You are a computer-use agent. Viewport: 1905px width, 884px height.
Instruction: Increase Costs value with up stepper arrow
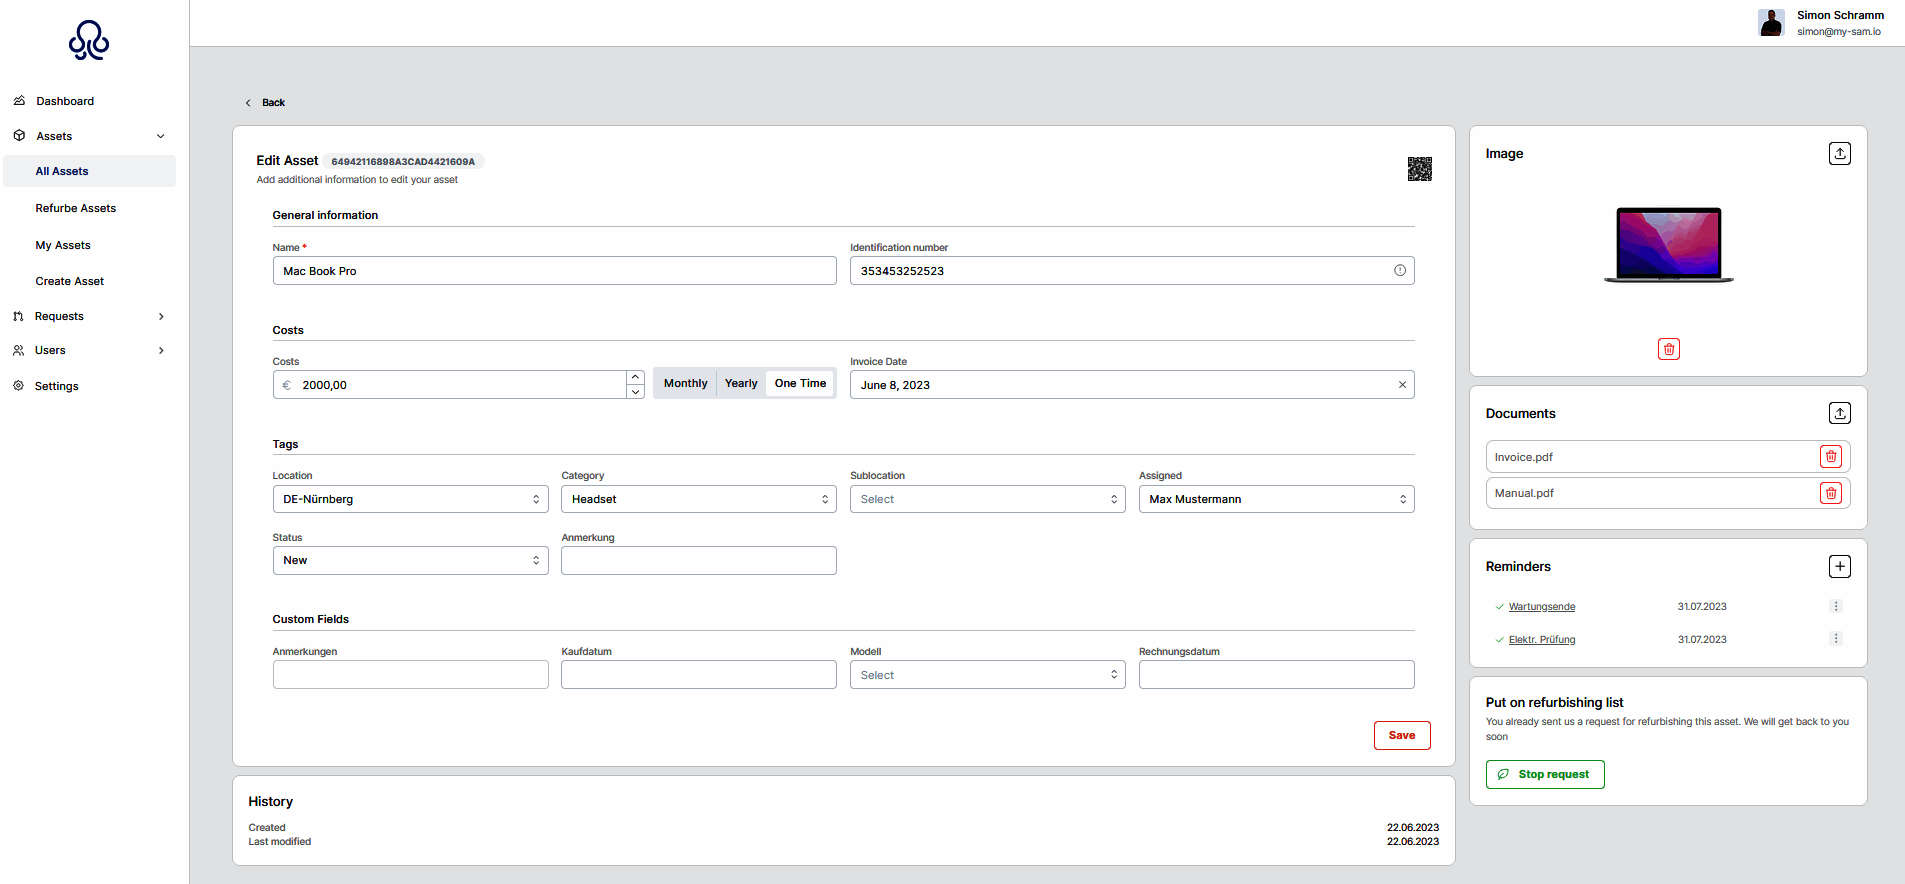click(x=635, y=377)
